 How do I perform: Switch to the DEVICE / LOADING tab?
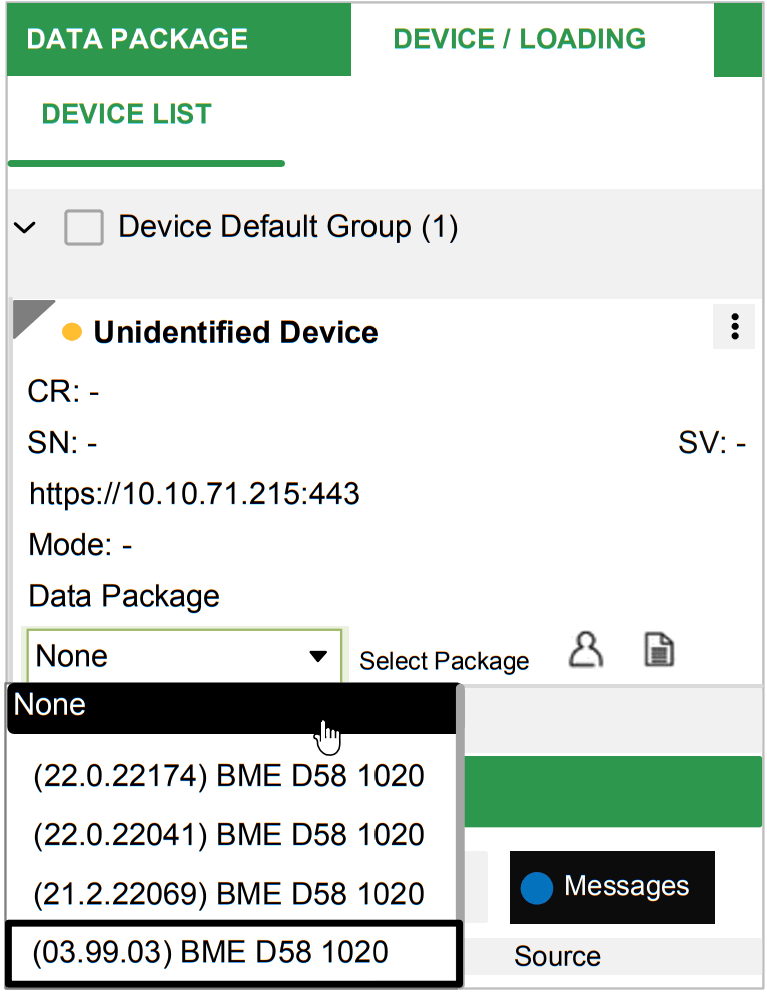pyautogui.click(x=519, y=39)
